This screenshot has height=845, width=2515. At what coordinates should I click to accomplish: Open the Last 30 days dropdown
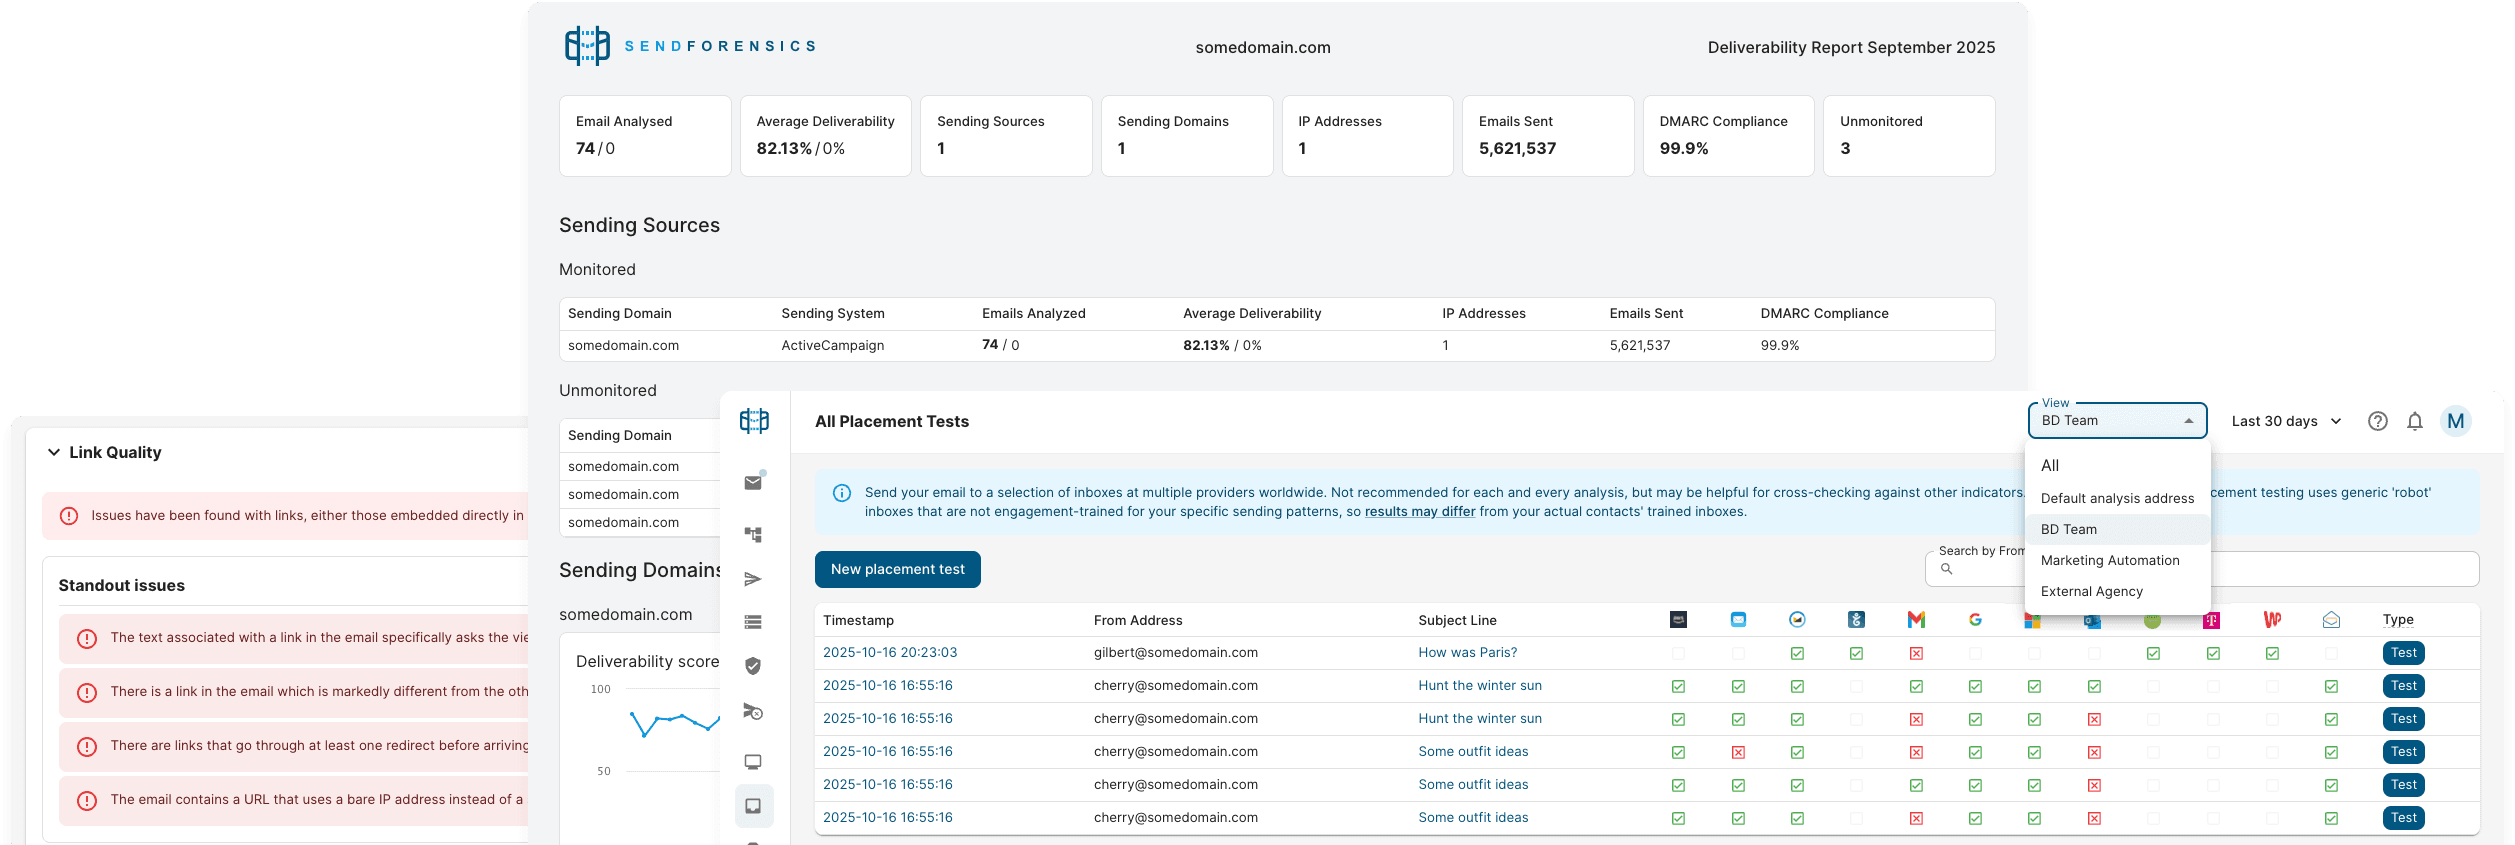click(2286, 421)
